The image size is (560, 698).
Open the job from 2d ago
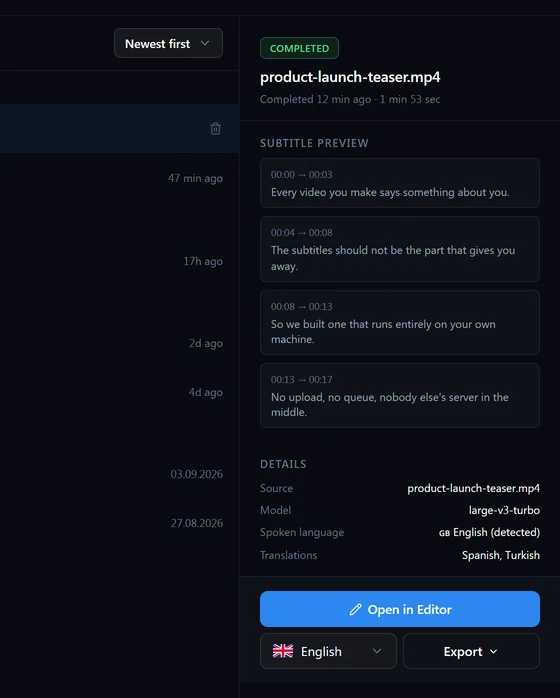coord(120,343)
